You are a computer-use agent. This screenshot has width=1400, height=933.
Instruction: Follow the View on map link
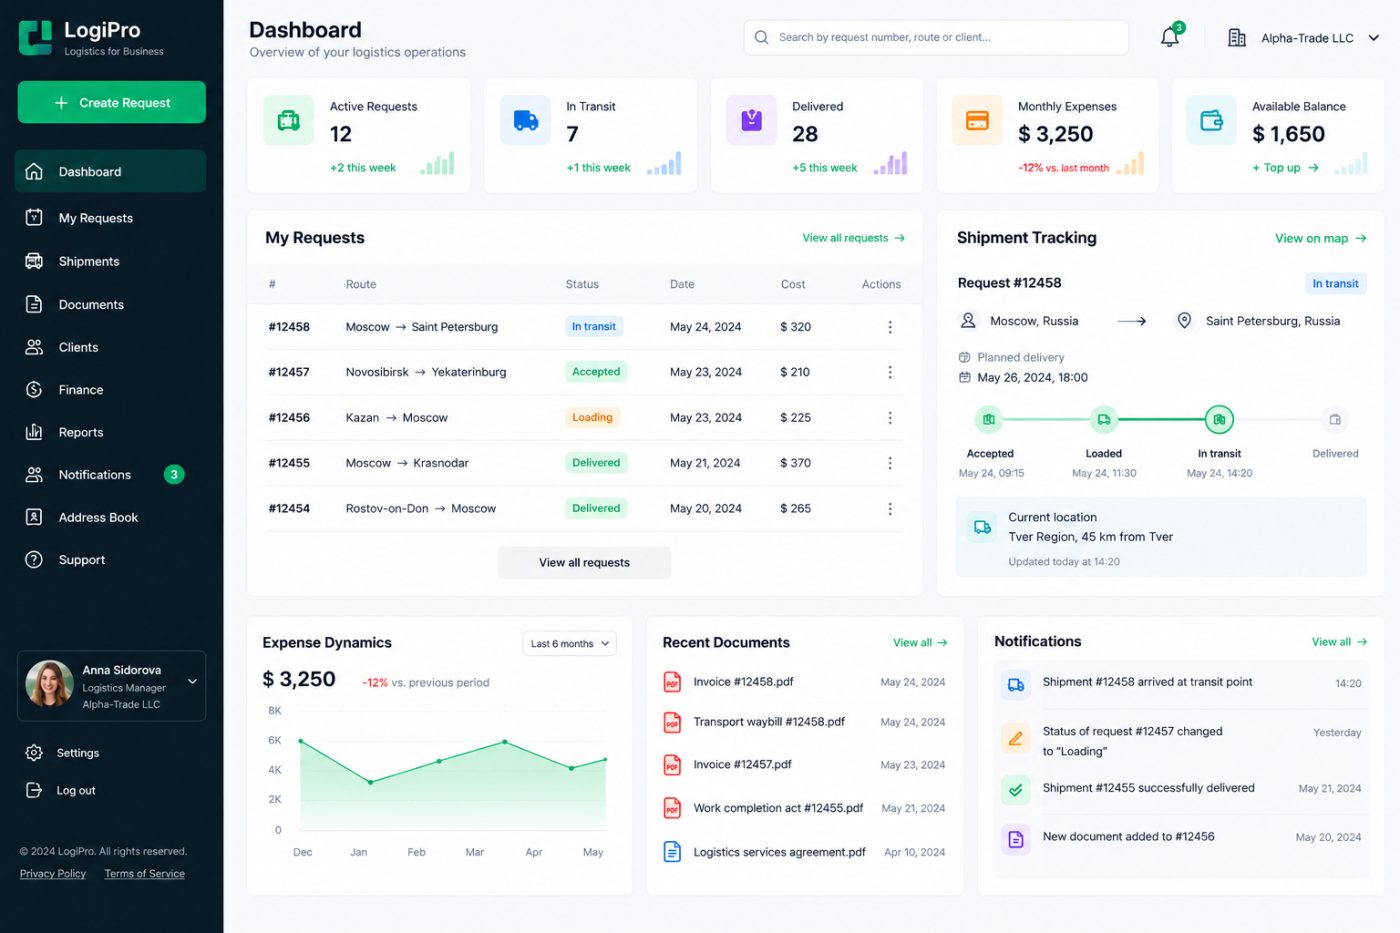click(x=1320, y=238)
